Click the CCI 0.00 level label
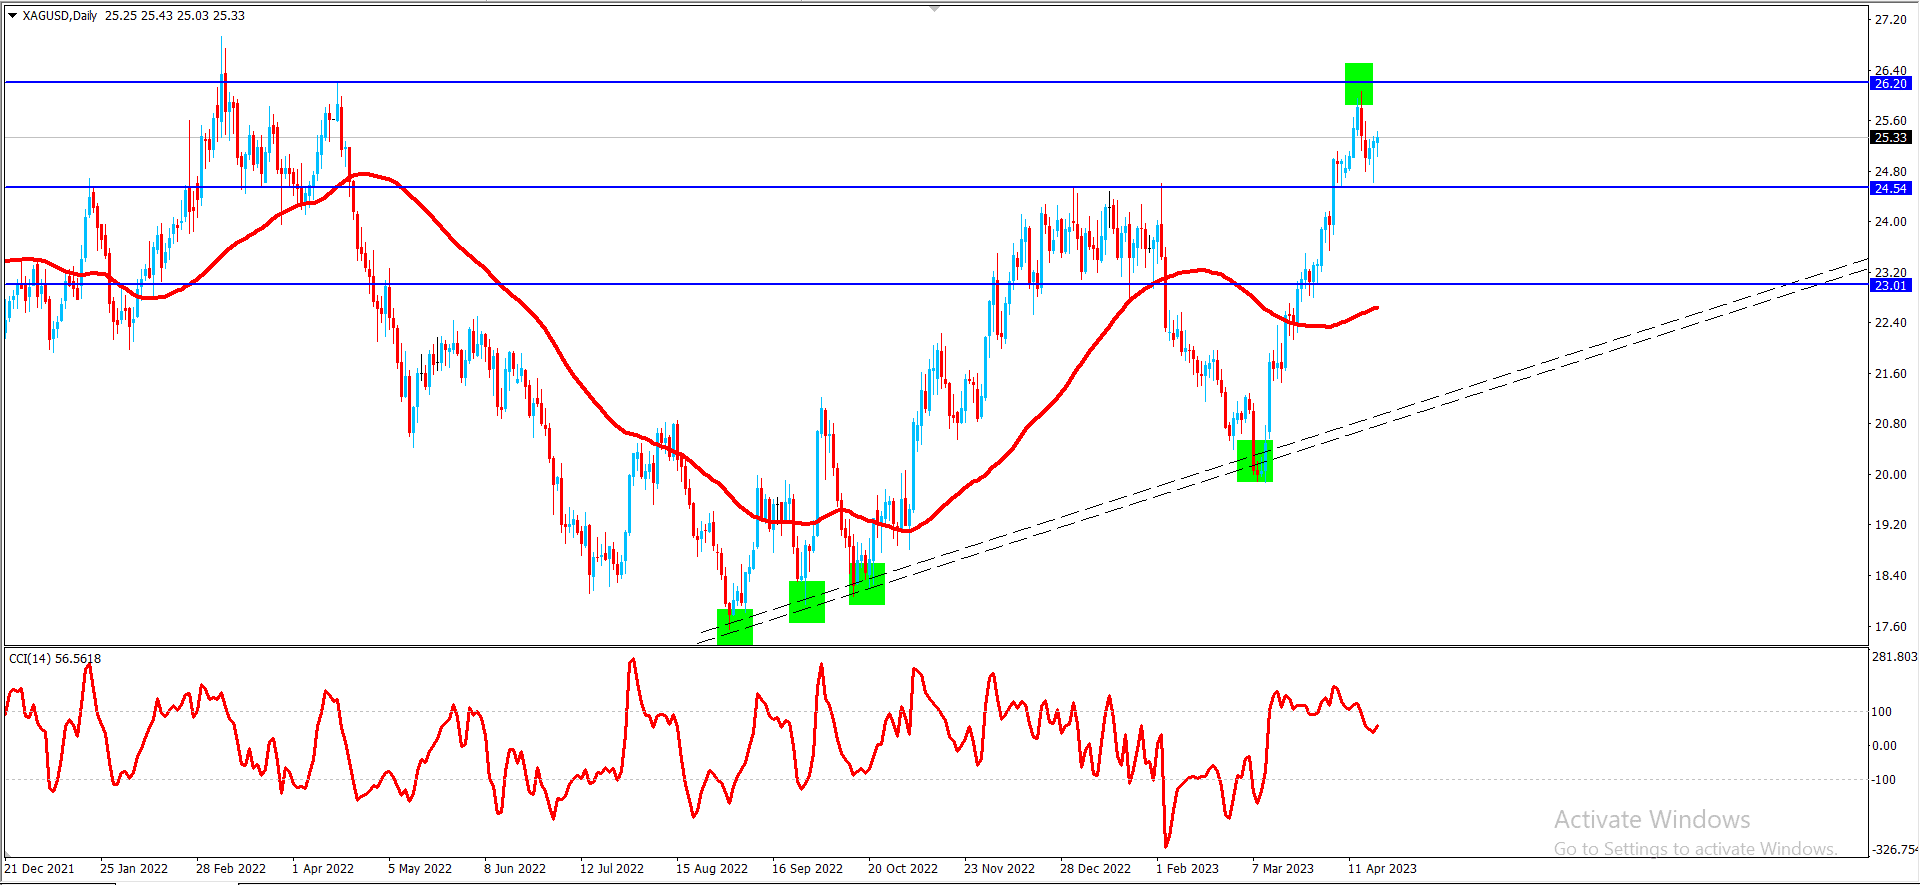This screenshot has width=1920, height=885. pyautogui.click(x=1884, y=746)
